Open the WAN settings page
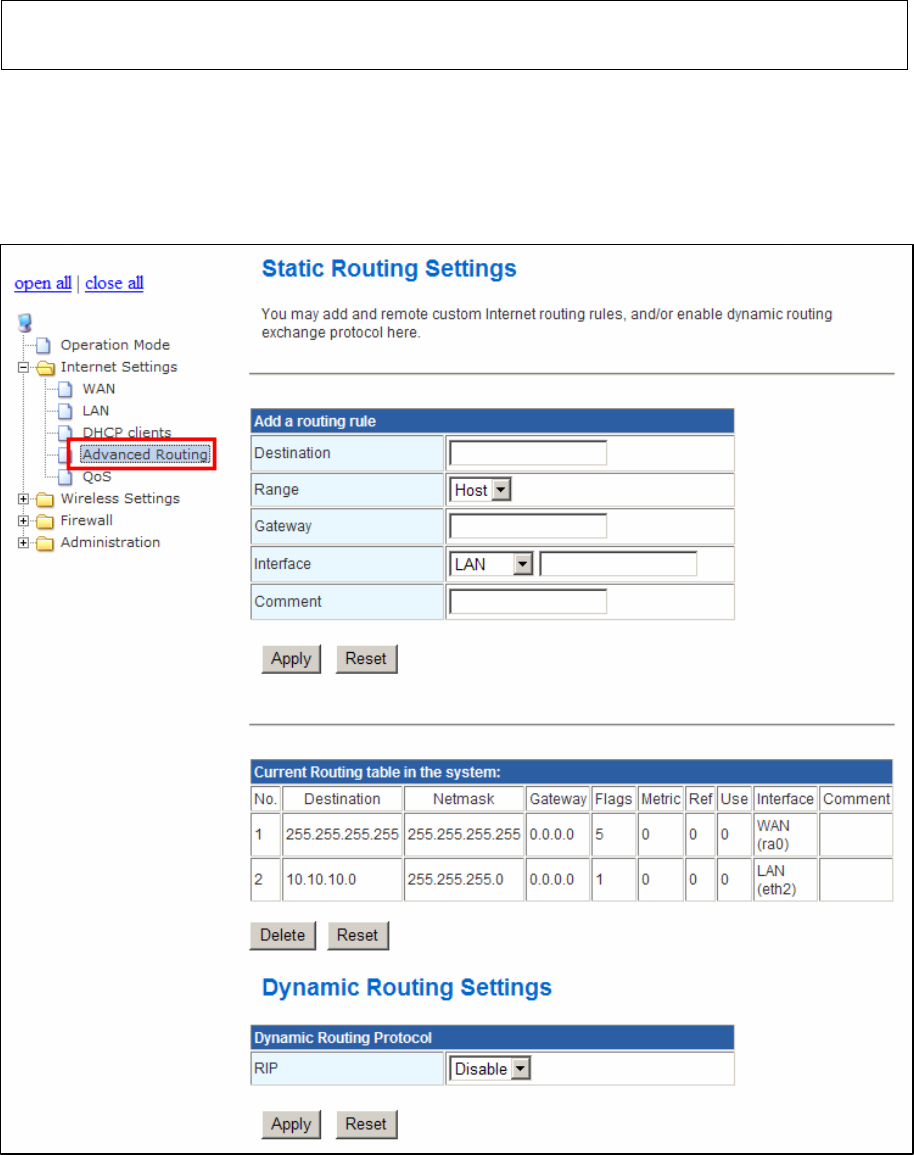The image size is (914, 1155). 99,389
